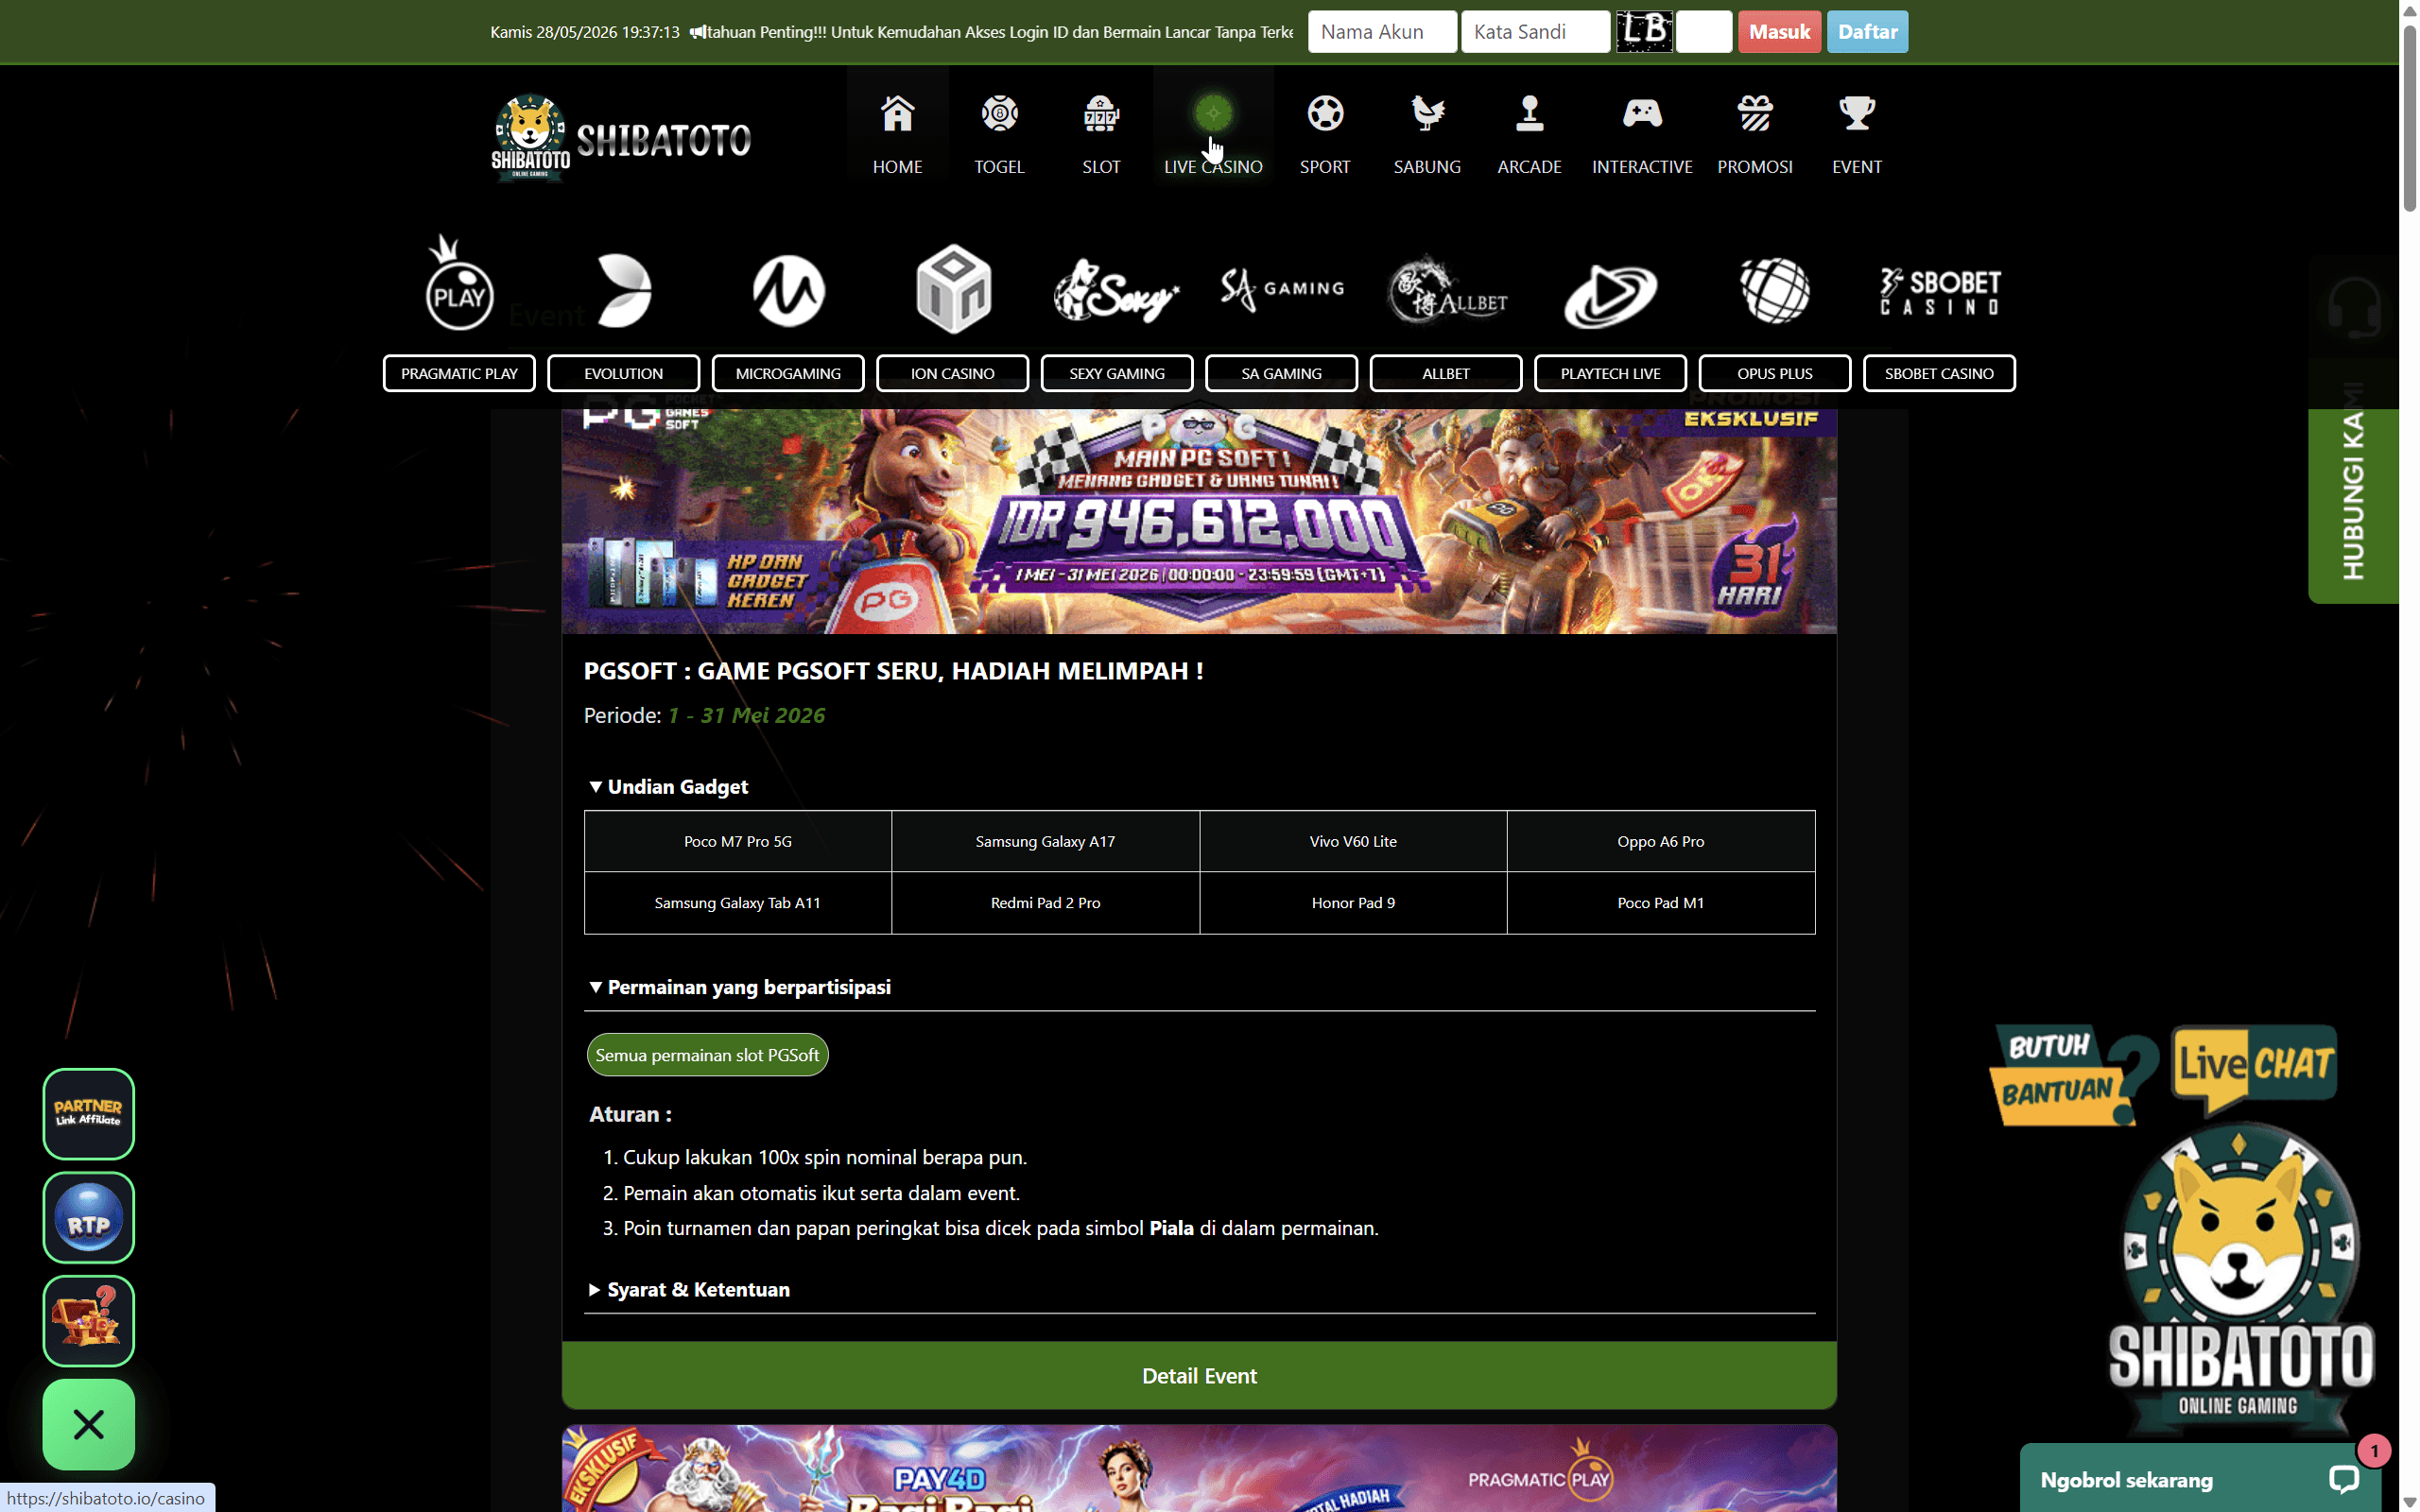Select the Evolution provider logo
The image size is (2420, 1512).
[x=624, y=290]
